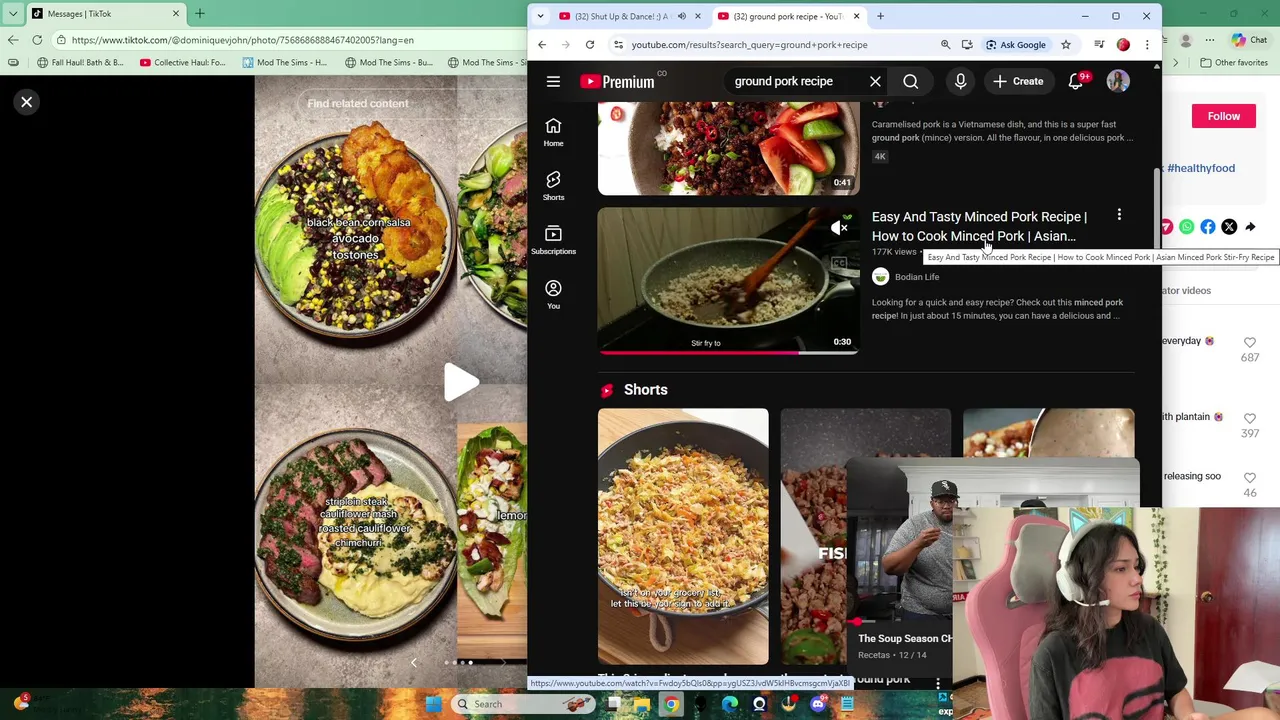Viewport: 1280px width, 720px height.
Task: Follow the TikTok creator
Action: point(1223,116)
